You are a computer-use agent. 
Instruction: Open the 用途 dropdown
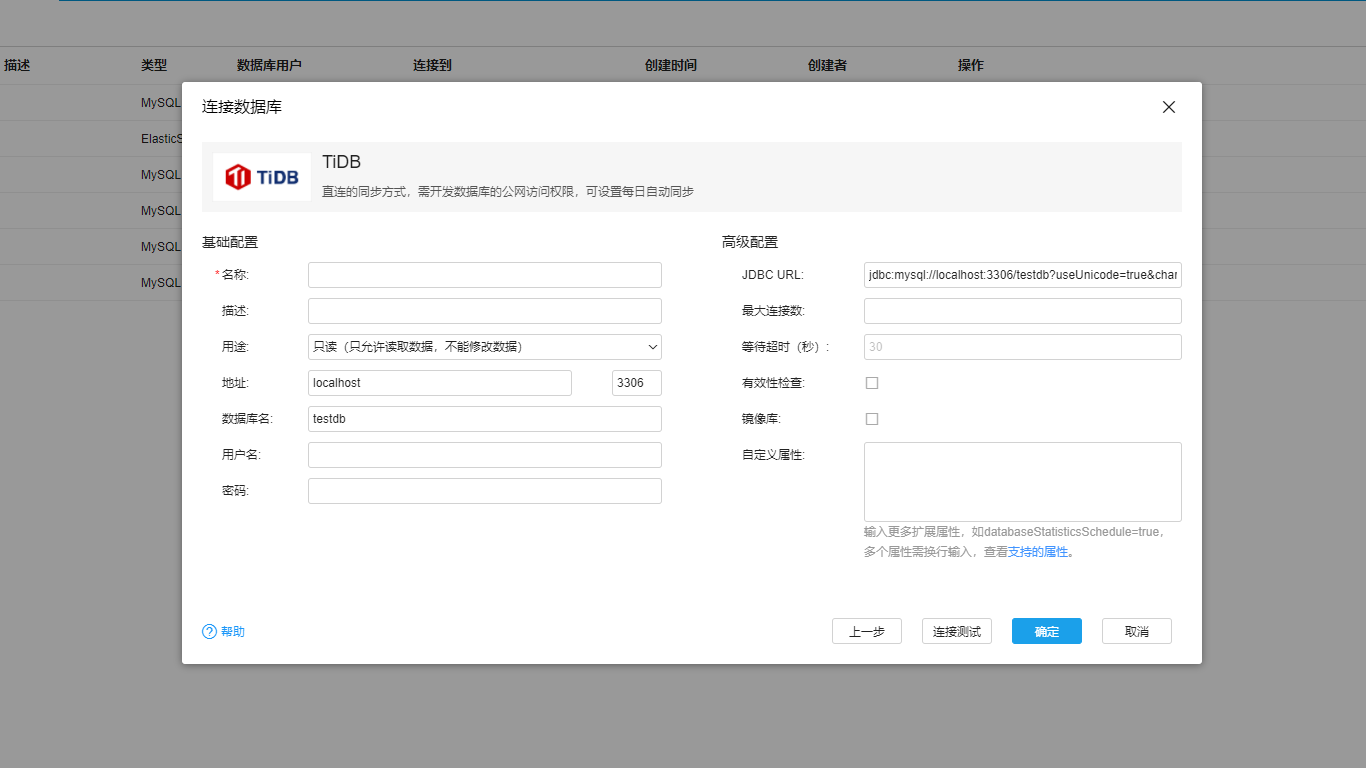tap(485, 347)
